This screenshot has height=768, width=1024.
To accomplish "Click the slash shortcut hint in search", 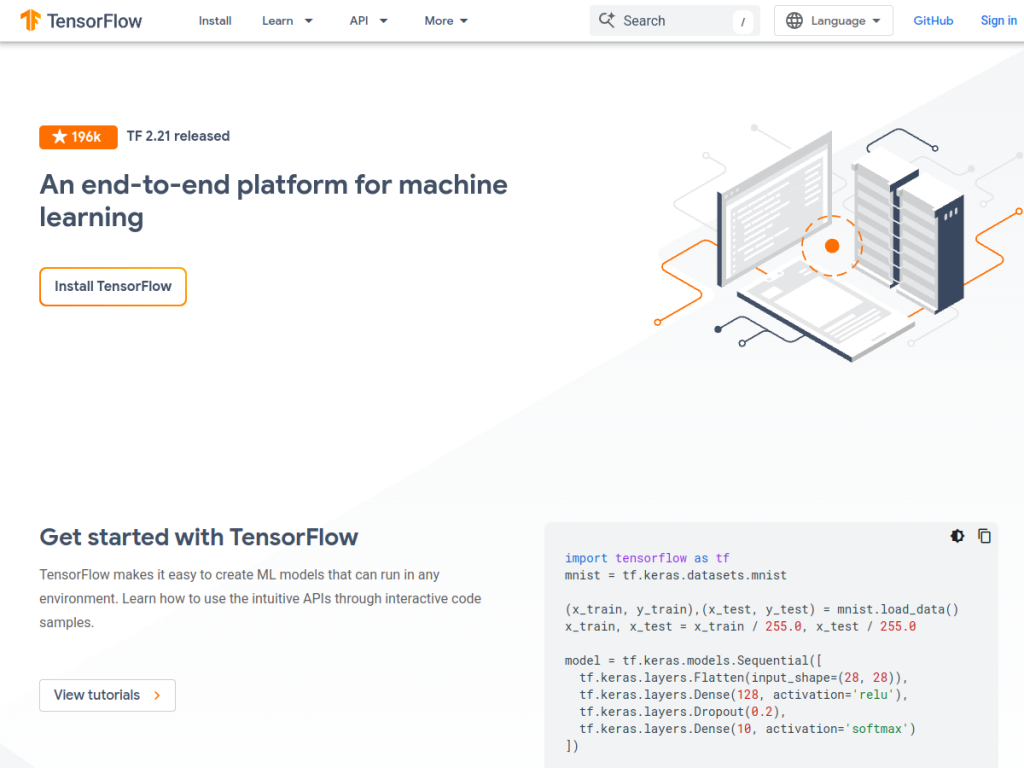I will point(743,22).
